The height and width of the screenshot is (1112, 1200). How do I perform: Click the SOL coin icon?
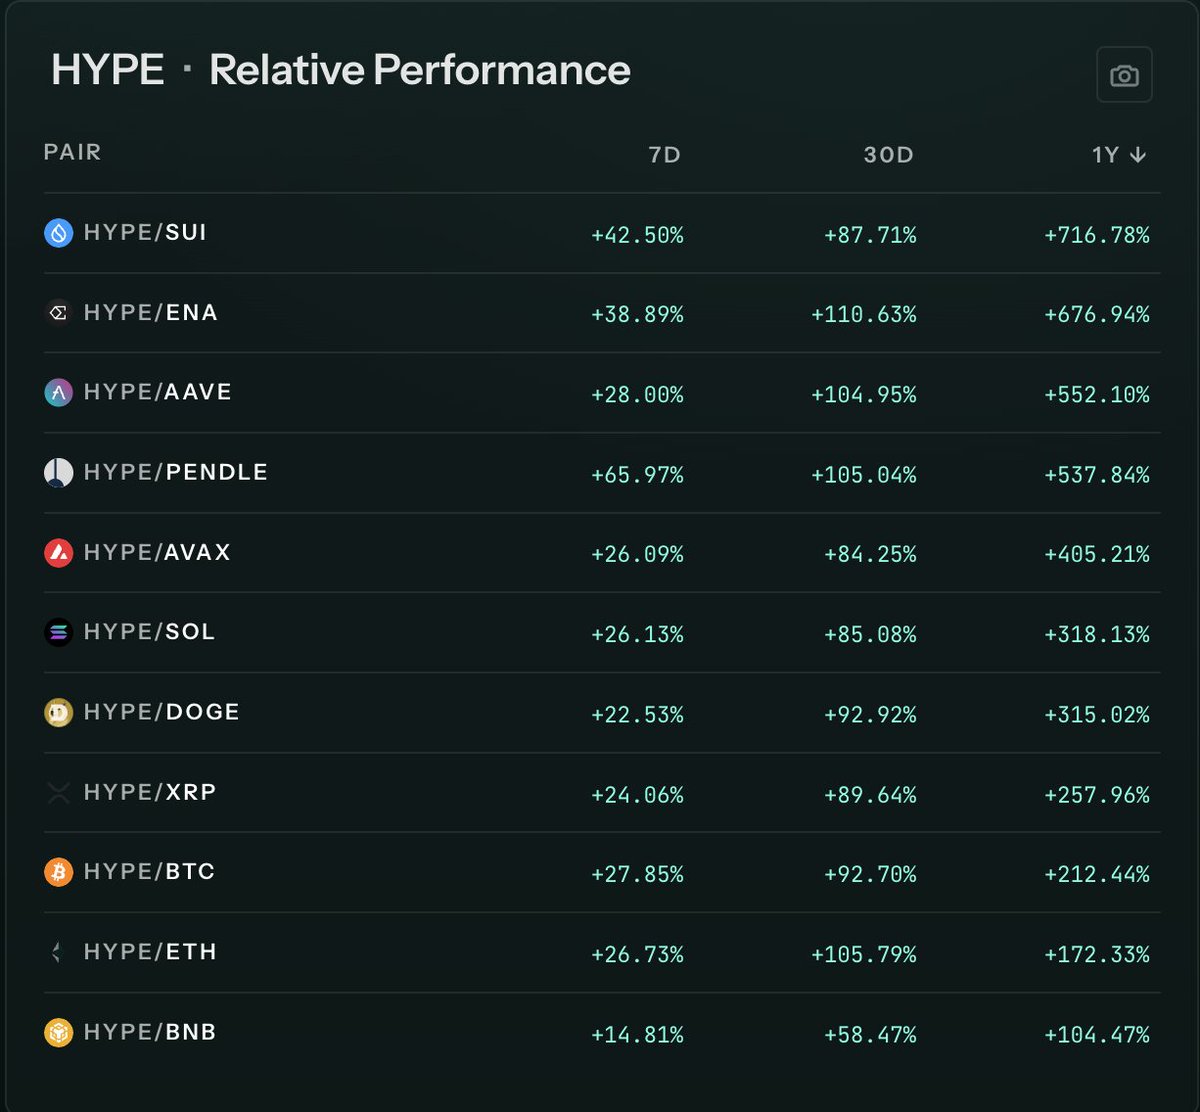tap(59, 632)
